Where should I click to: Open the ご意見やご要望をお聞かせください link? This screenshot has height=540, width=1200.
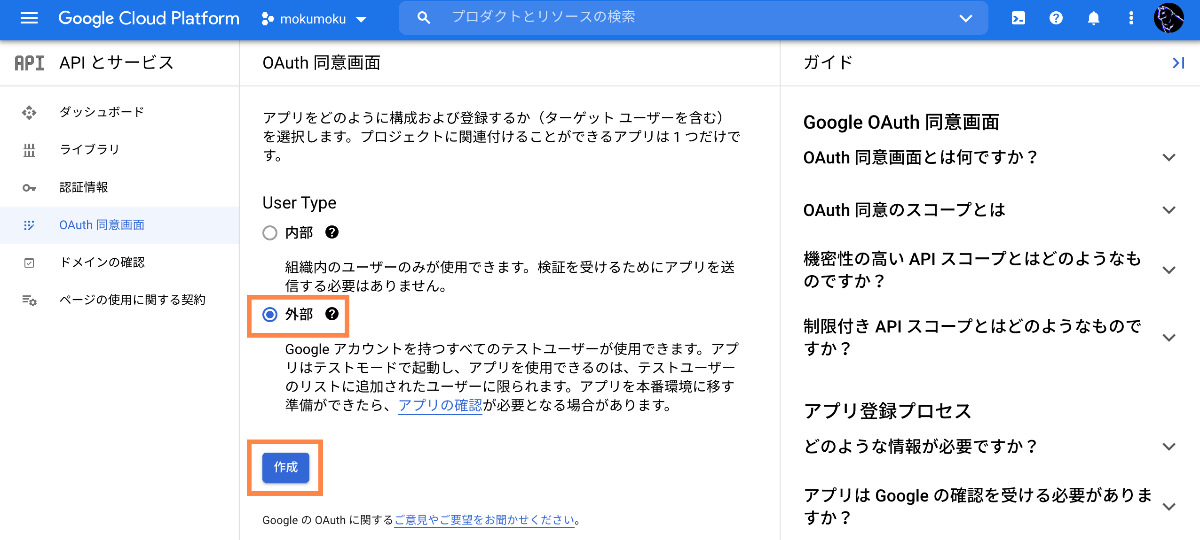point(485,520)
